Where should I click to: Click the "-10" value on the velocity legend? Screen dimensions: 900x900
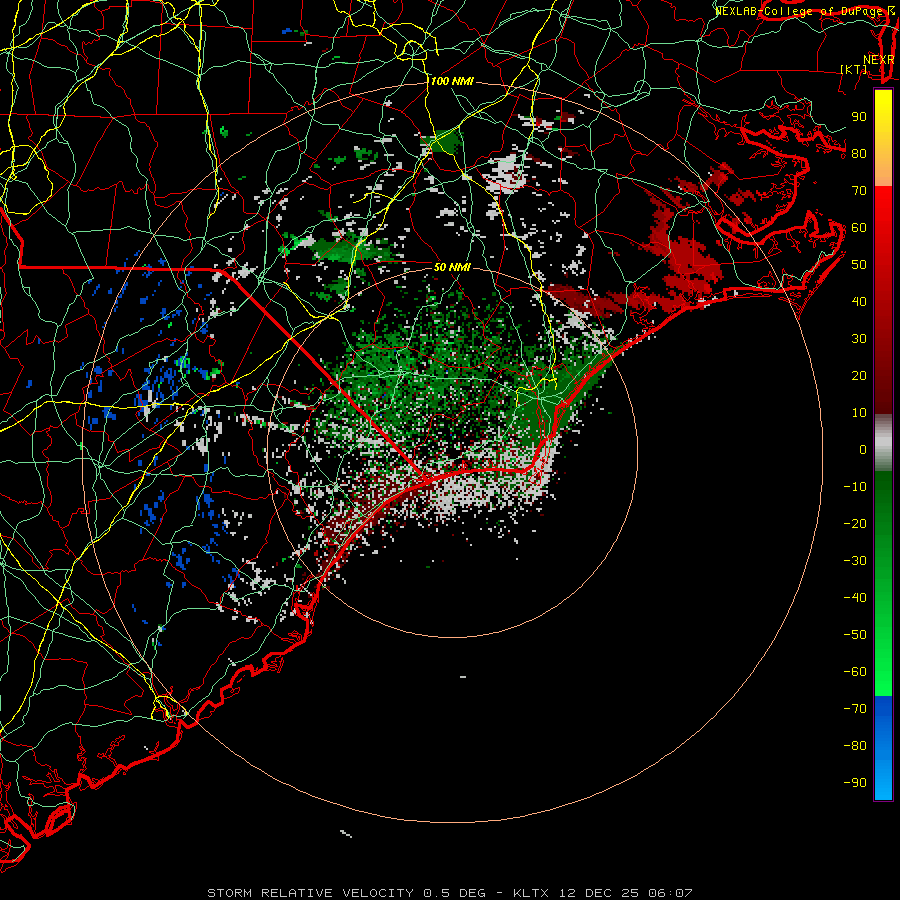pyautogui.click(x=855, y=487)
